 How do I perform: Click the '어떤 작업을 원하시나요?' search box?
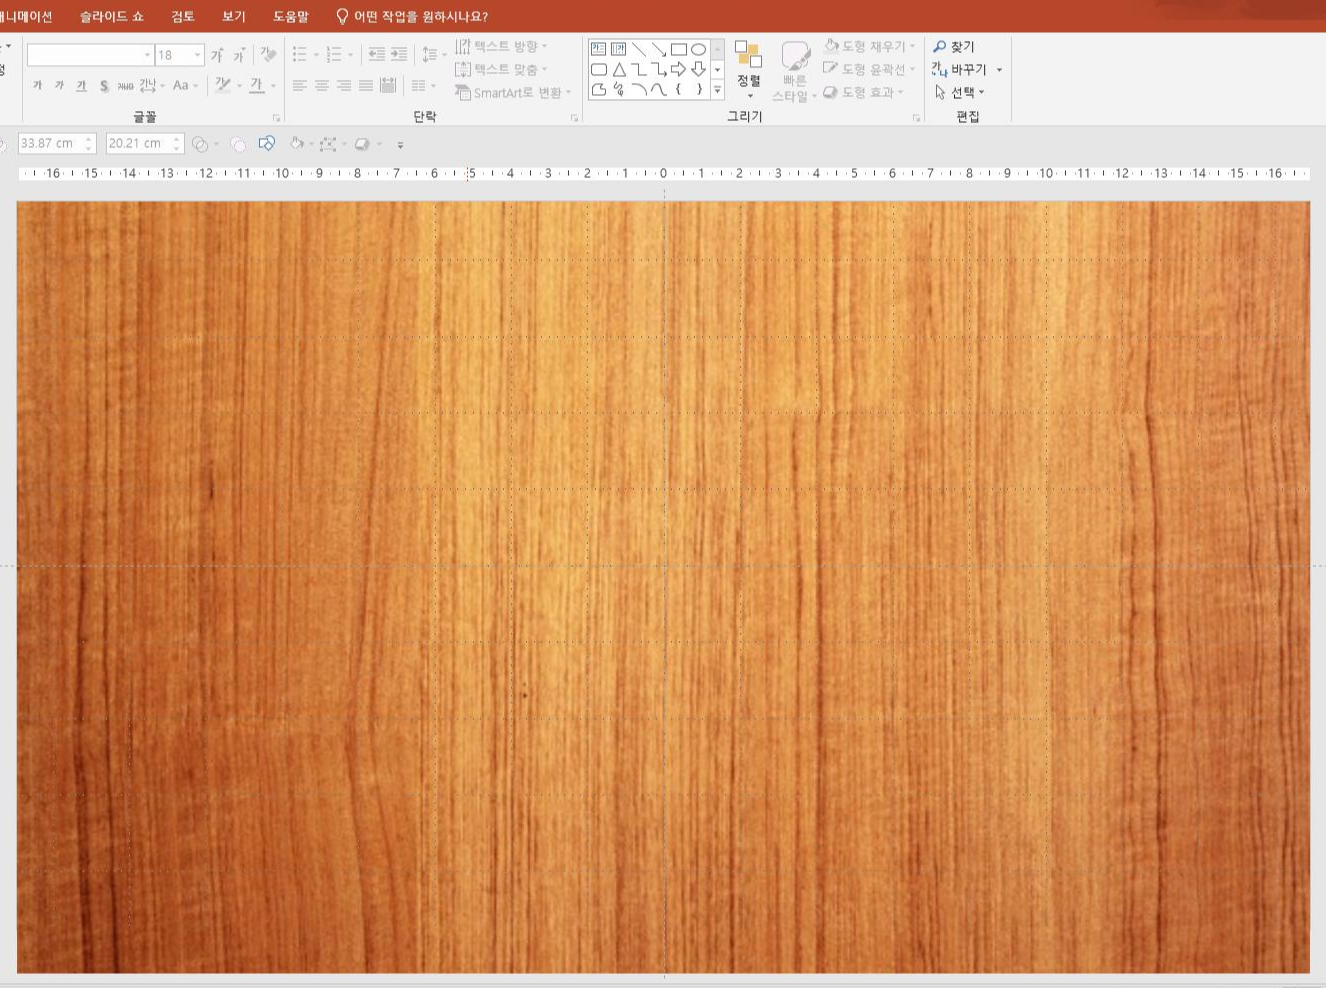[x=412, y=16]
